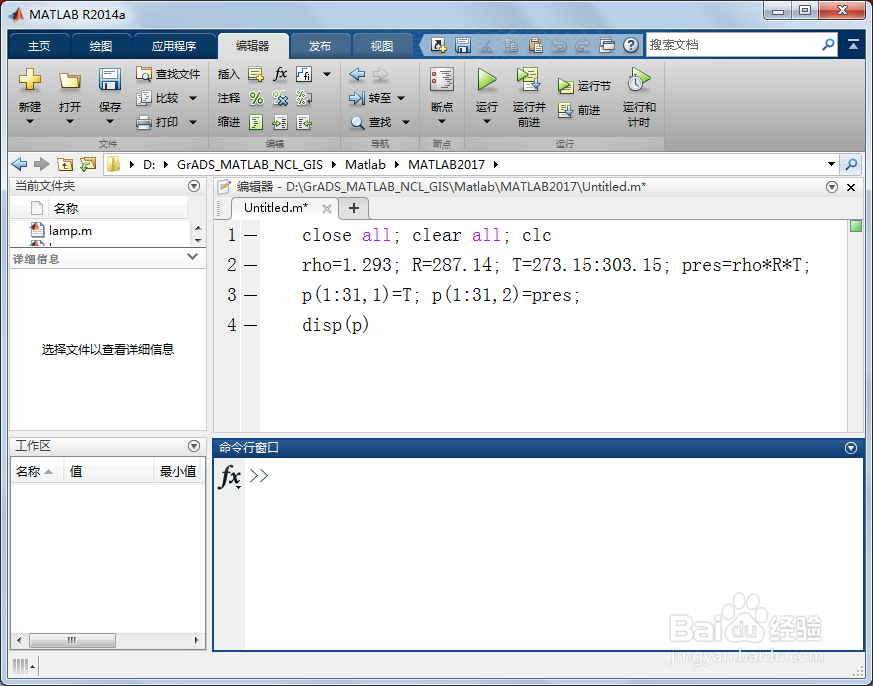Increase indent with the indent-right icon
This screenshot has height=686, width=873.
(x=280, y=122)
